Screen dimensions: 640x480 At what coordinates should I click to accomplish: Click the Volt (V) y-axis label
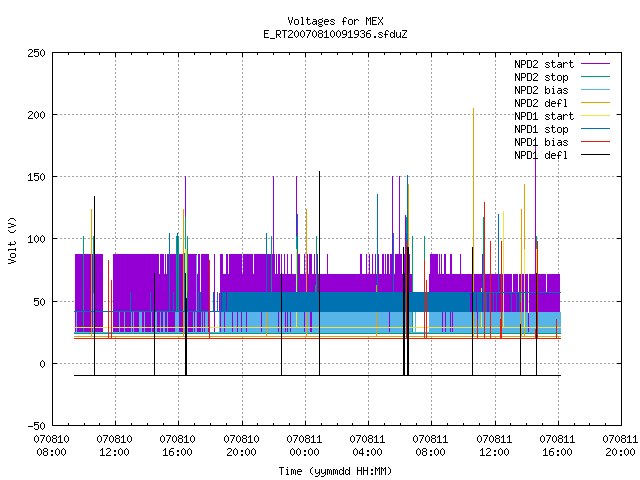click(12, 240)
